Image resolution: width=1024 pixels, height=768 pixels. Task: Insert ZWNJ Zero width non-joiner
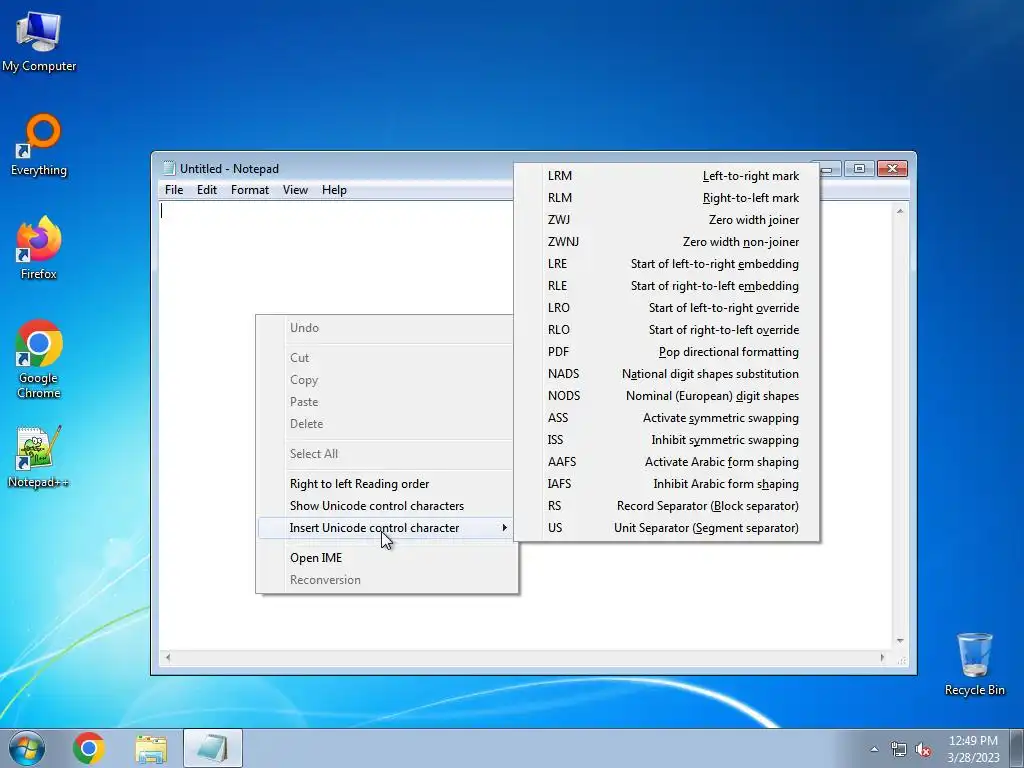click(x=667, y=242)
